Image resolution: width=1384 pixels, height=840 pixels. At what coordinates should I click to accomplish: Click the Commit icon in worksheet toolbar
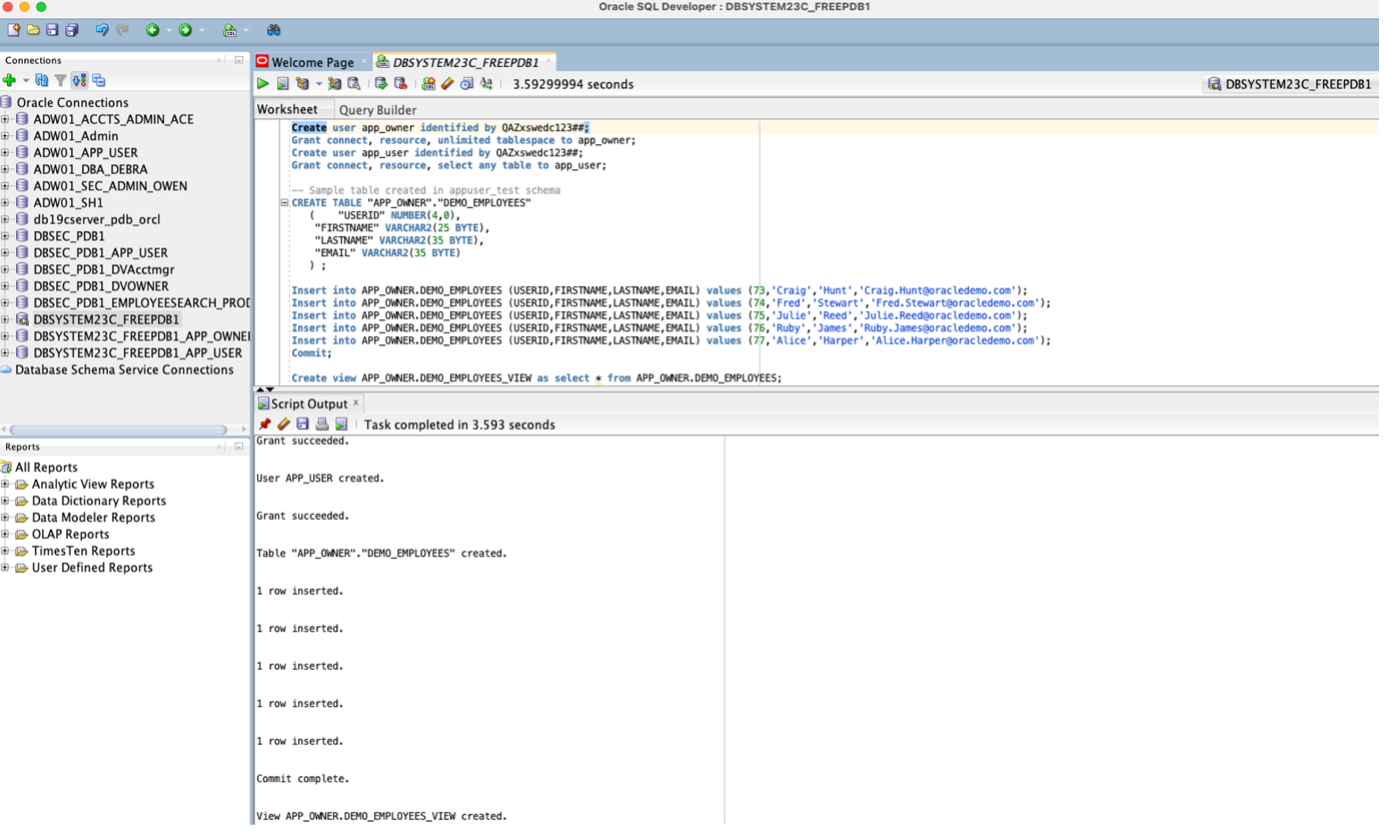click(x=381, y=84)
